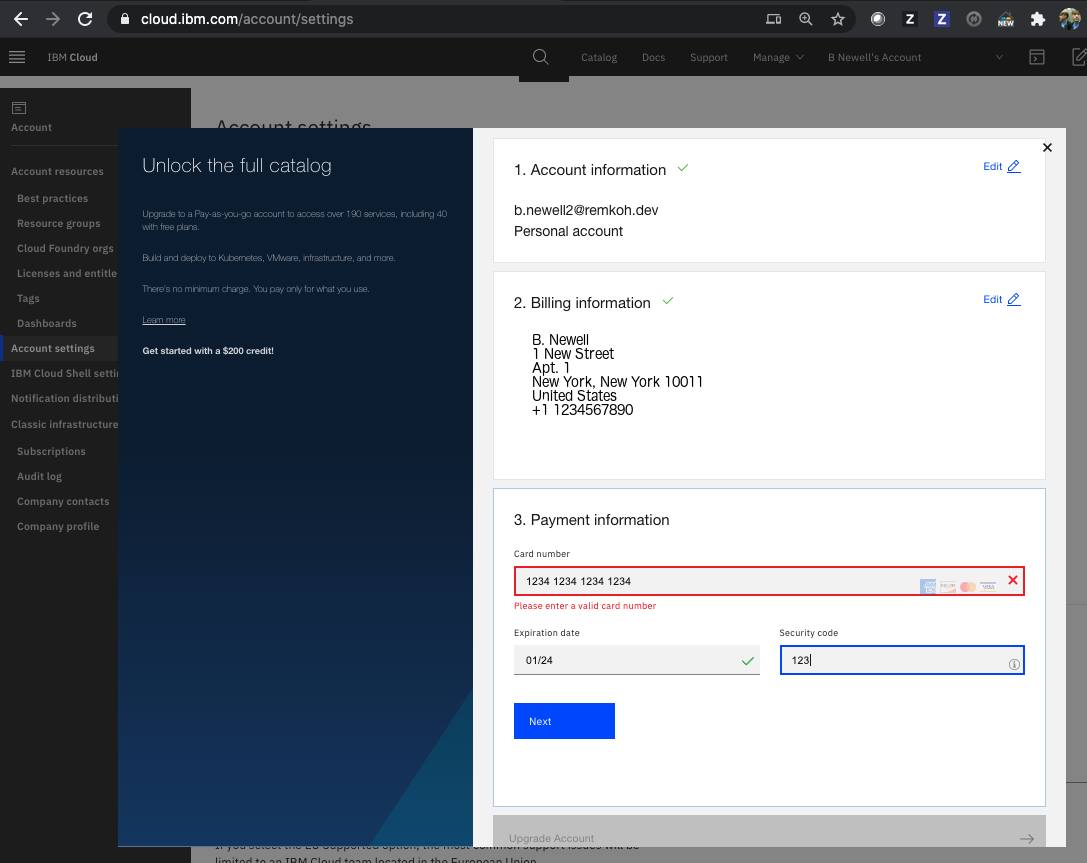Click the blue Next button
Viewport: 1087px width, 863px height.
click(x=564, y=721)
